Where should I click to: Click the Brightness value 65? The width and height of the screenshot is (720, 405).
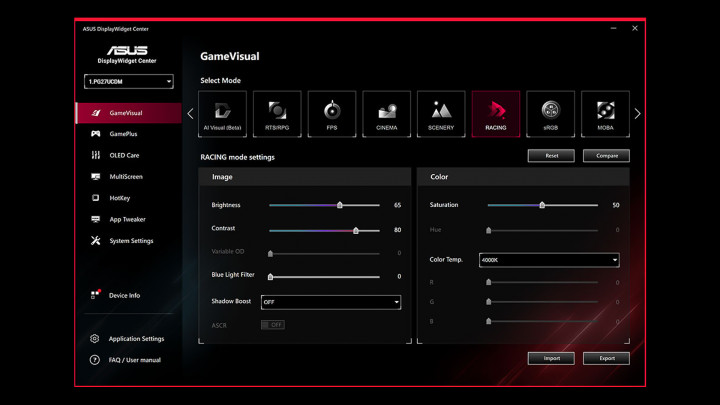[x=398, y=205]
